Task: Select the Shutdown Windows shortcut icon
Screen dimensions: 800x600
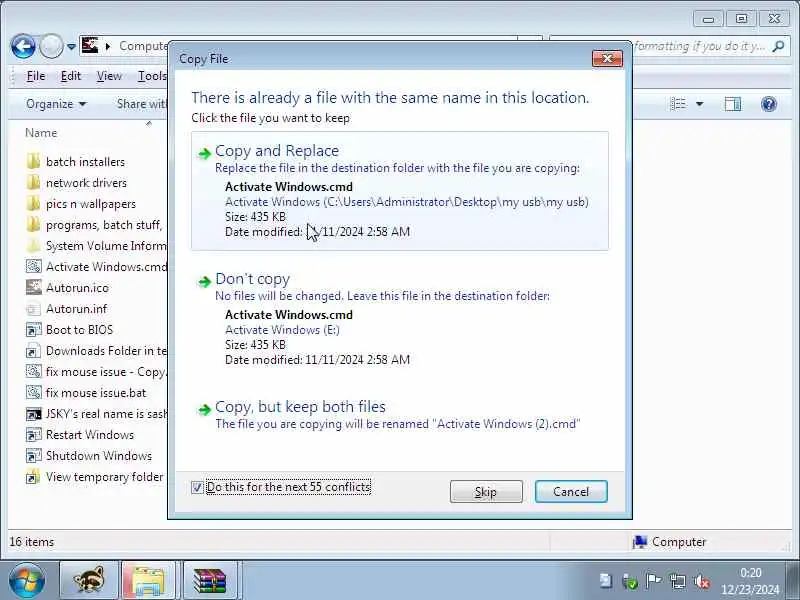Action: (x=33, y=456)
